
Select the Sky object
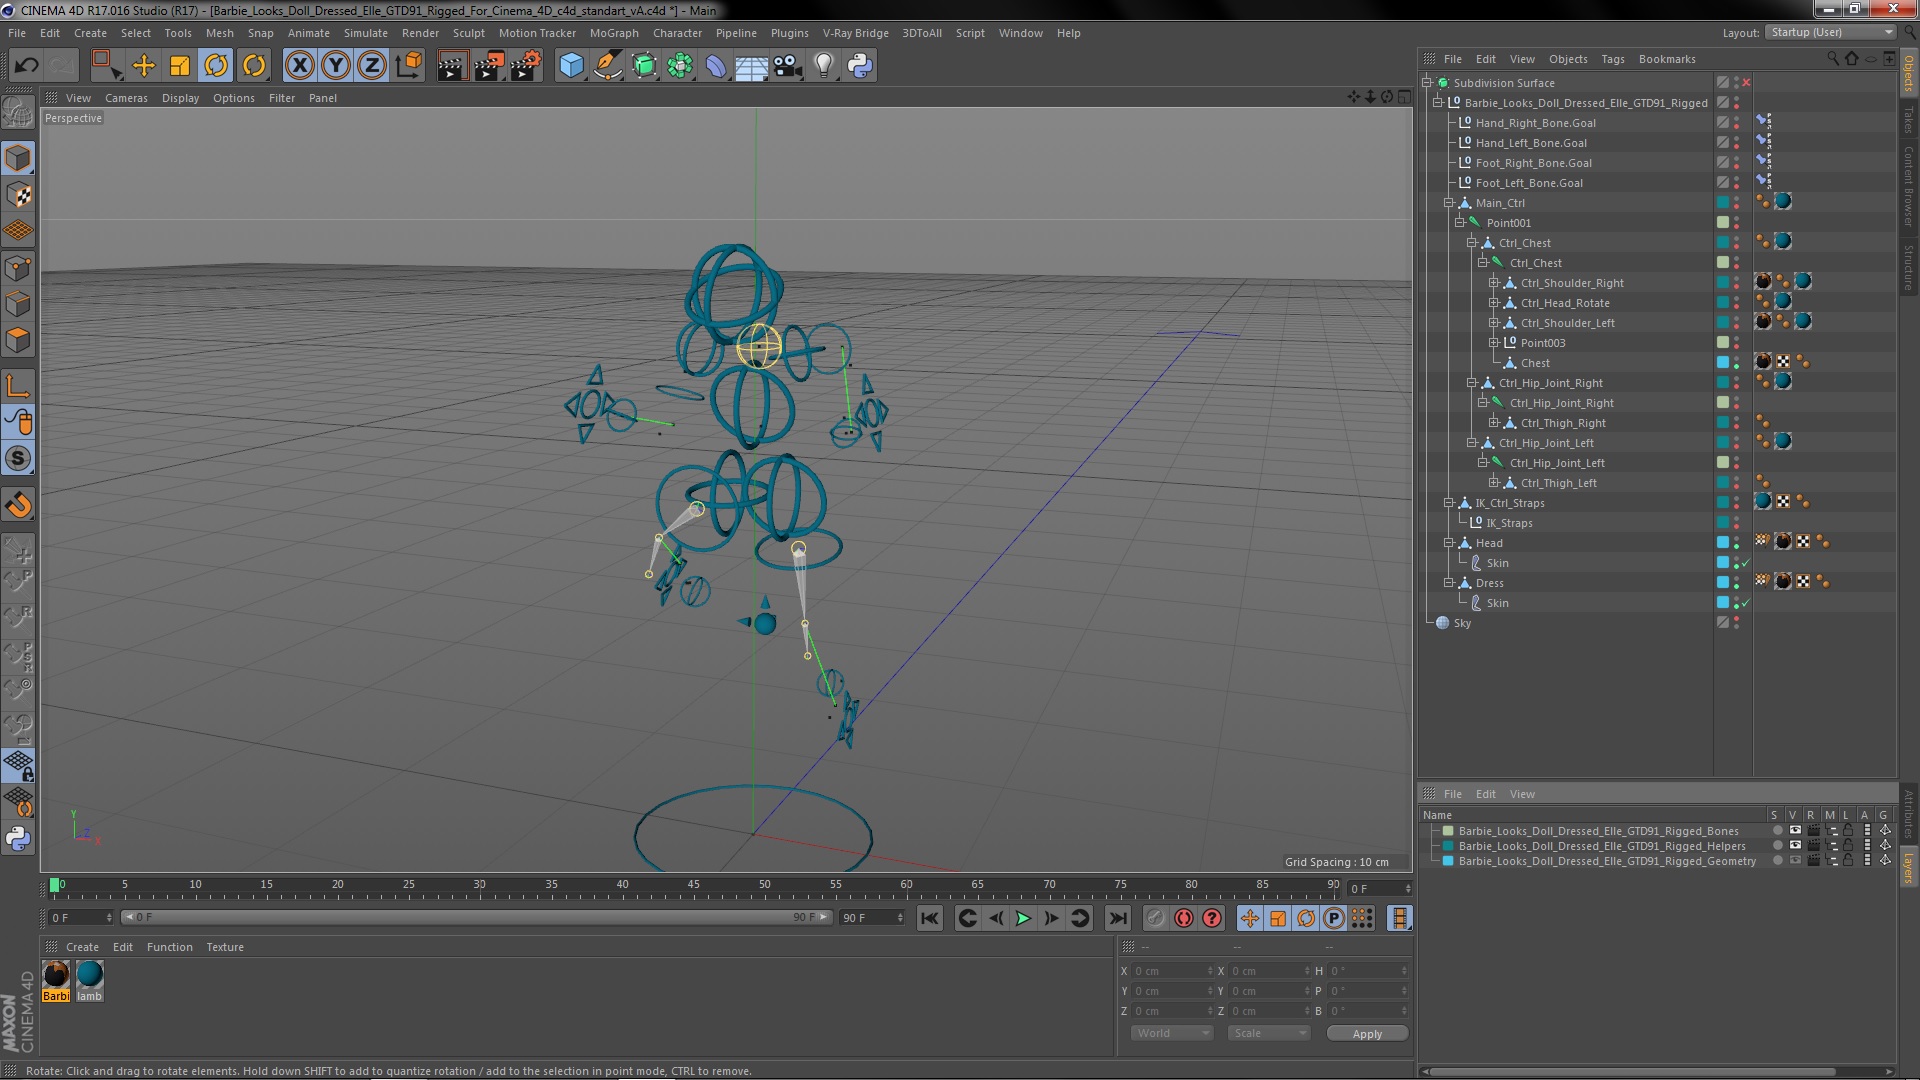(1462, 623)
